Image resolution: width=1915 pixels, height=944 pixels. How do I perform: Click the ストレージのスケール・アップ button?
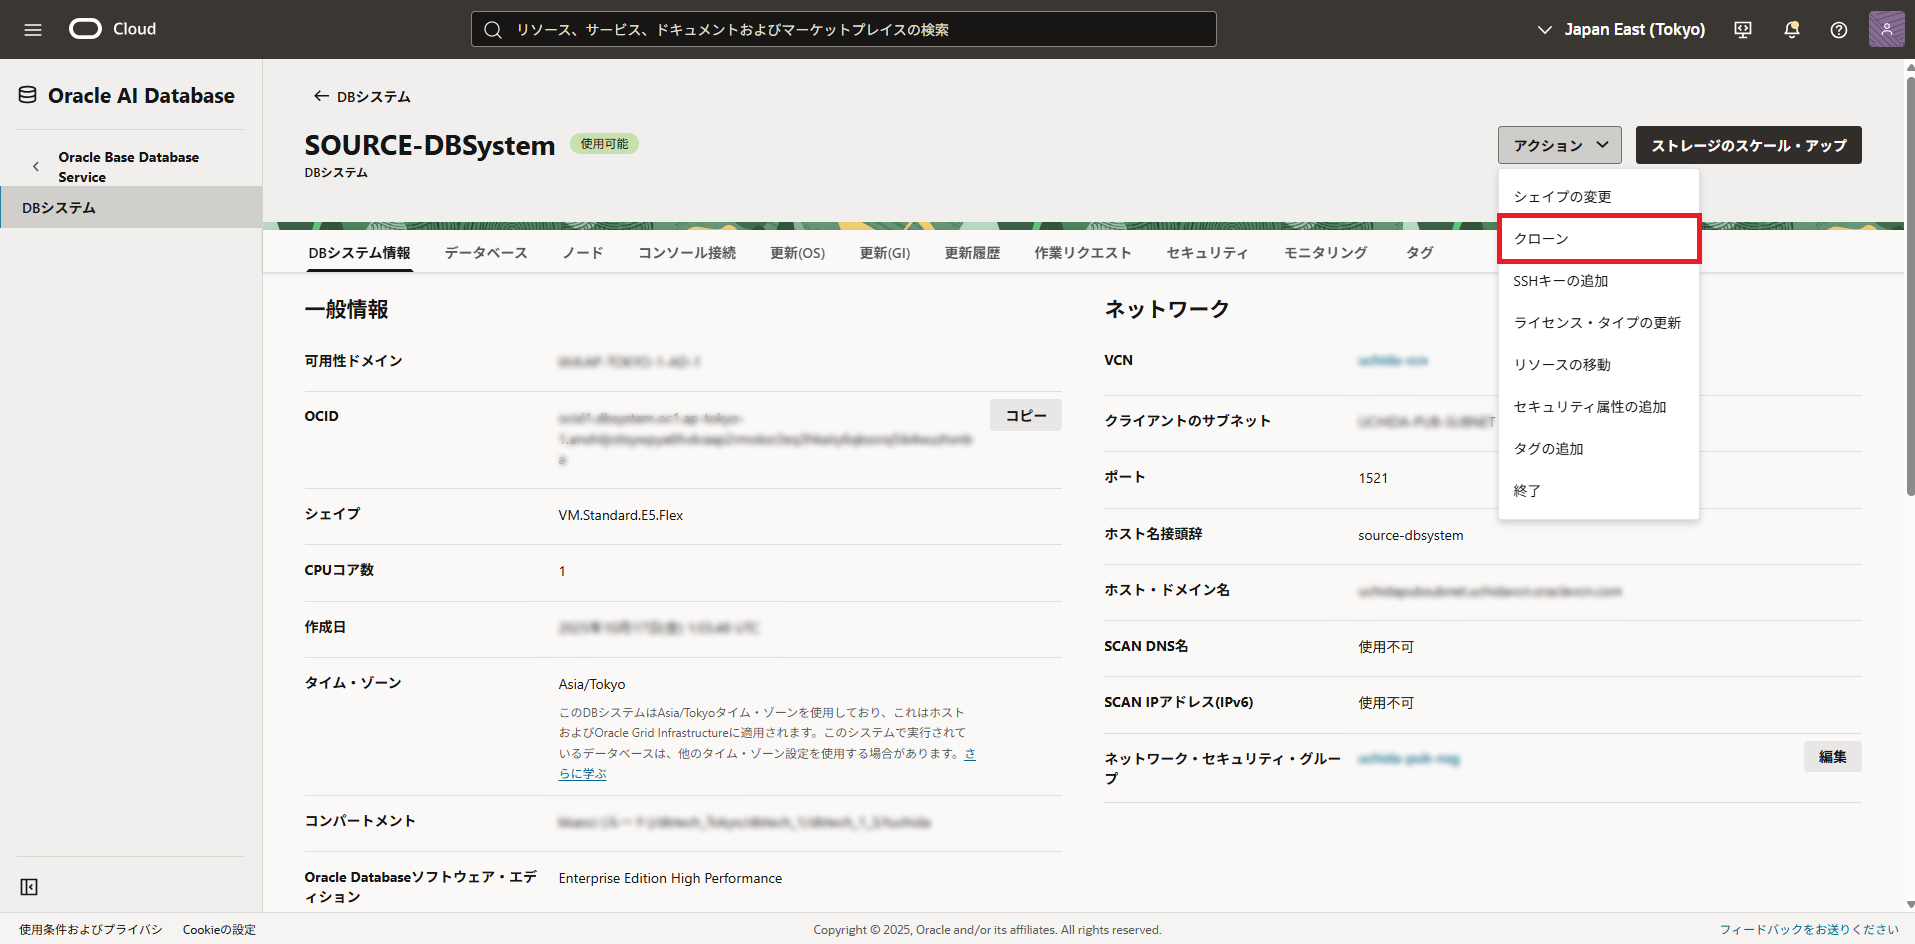pos(1747,145)
